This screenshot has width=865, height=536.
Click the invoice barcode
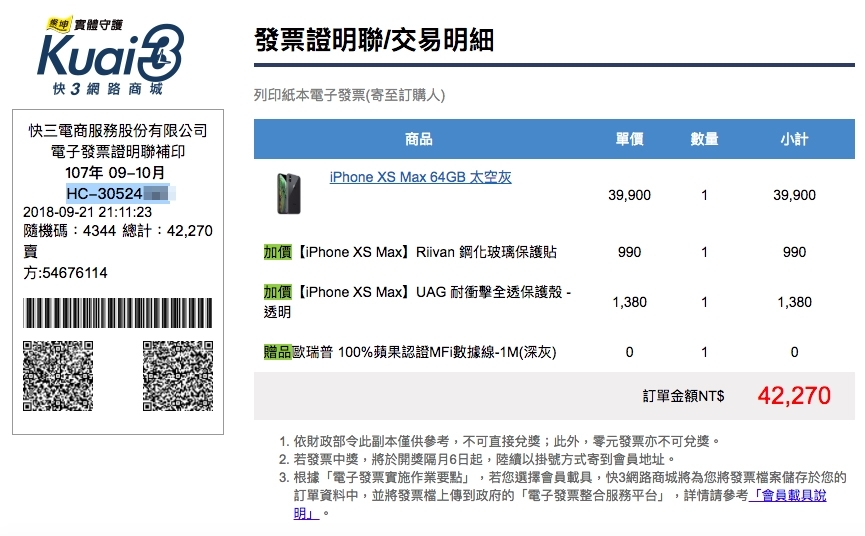coord(118,313)
